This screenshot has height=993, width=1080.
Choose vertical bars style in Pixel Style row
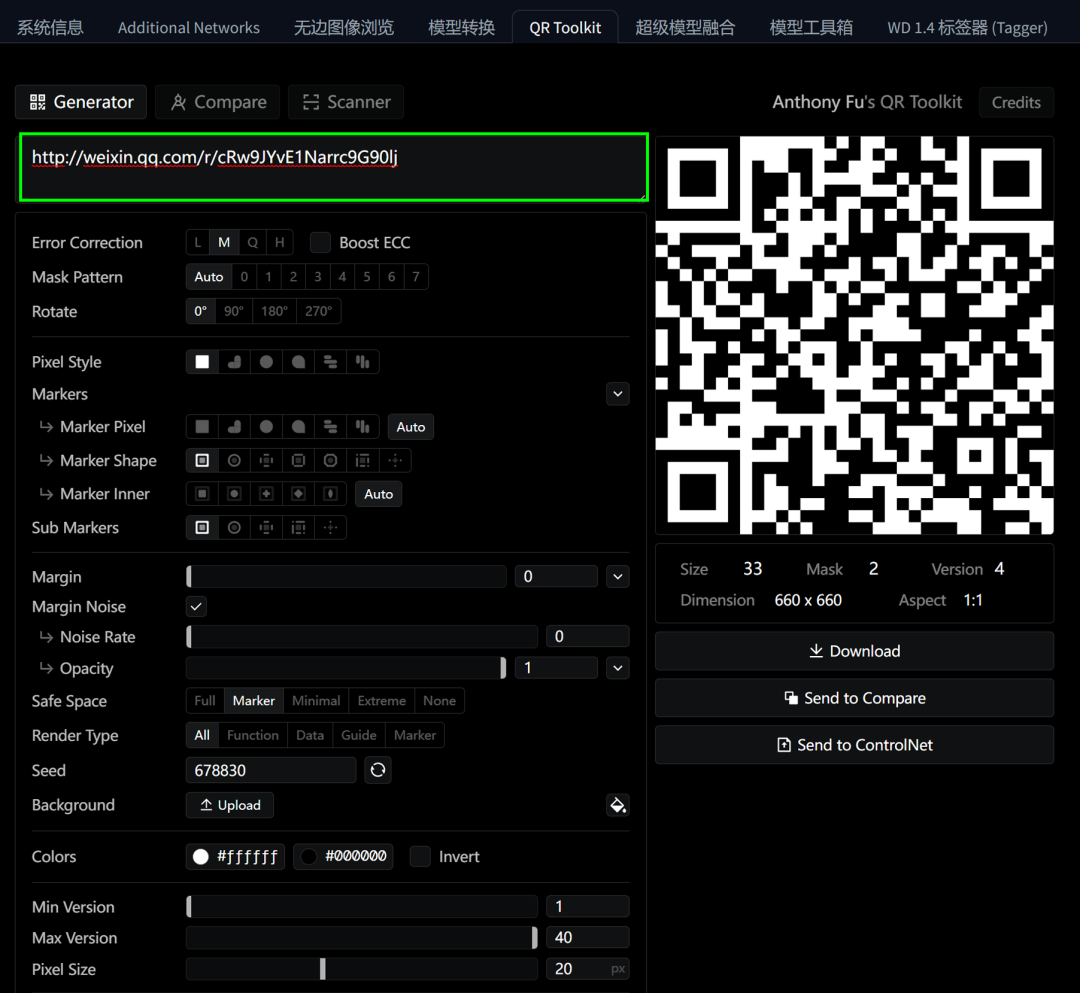[363, 362]
